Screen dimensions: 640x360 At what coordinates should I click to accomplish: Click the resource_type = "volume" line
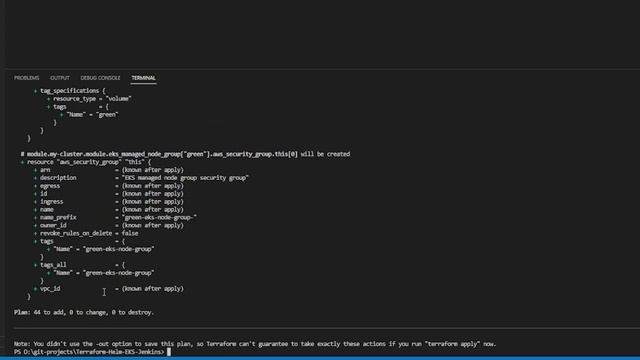coord(89,99)
